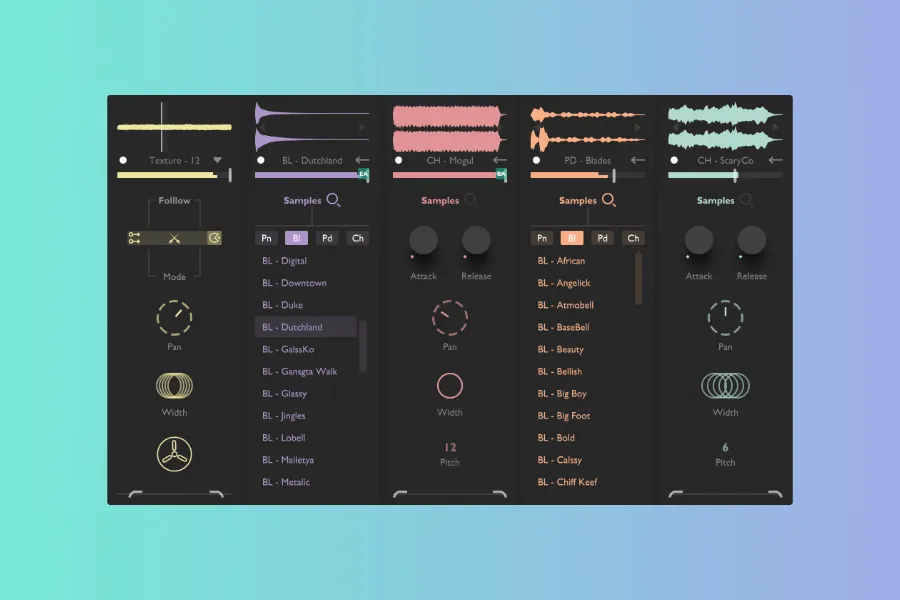Click the teal Width rings icon
This screenshot has height=600, width=900.
pyautogui.click(x=725, y=386)
